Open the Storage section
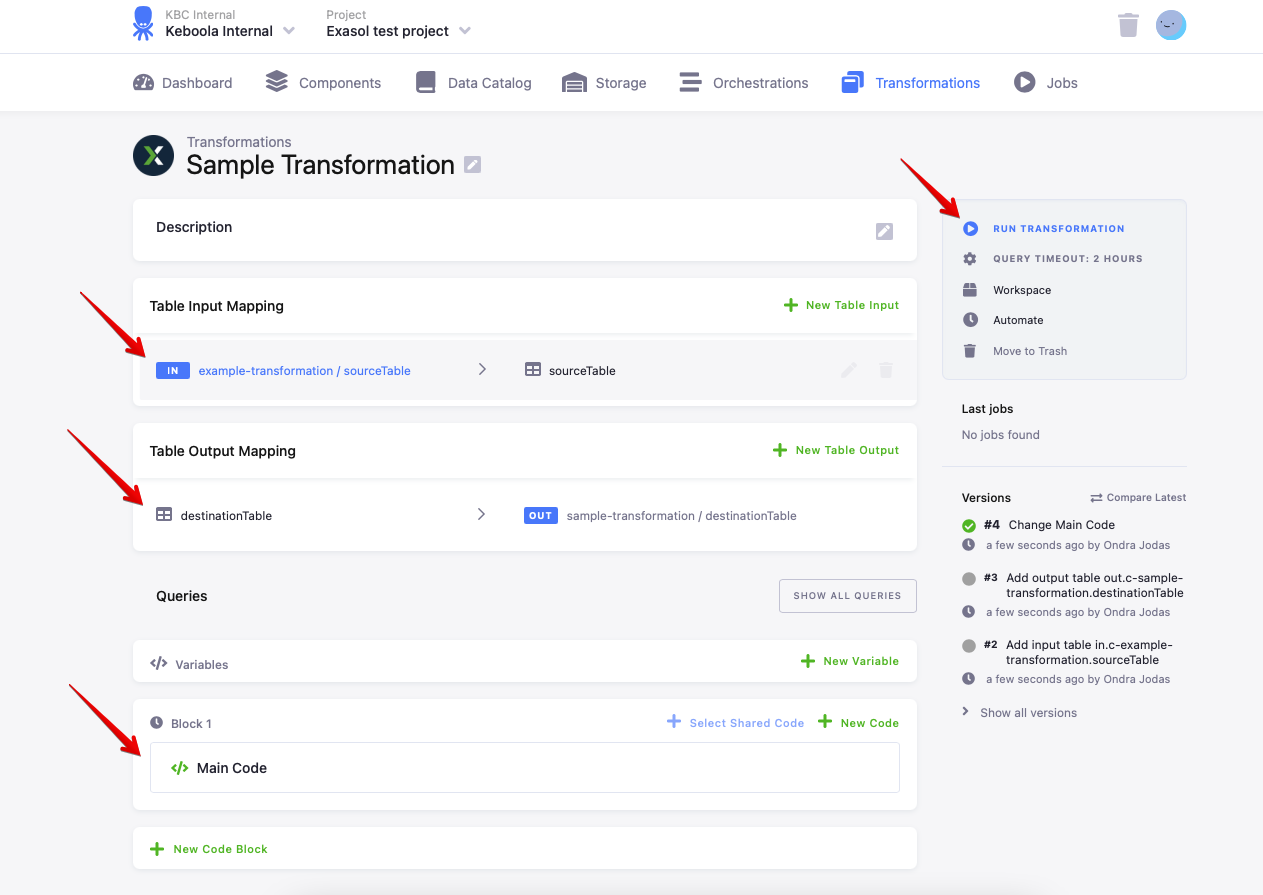This screenshot has width=1263, height=895. [604, 83]
